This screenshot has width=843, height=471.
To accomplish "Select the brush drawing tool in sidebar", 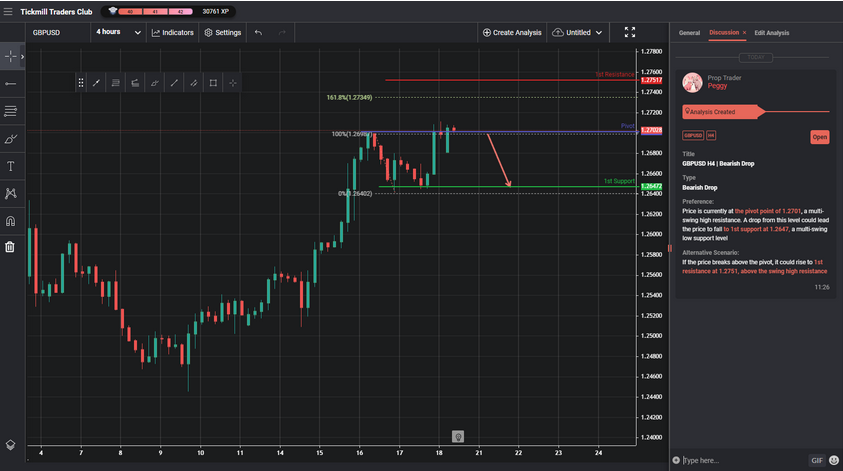I will (x=10, y=139).
